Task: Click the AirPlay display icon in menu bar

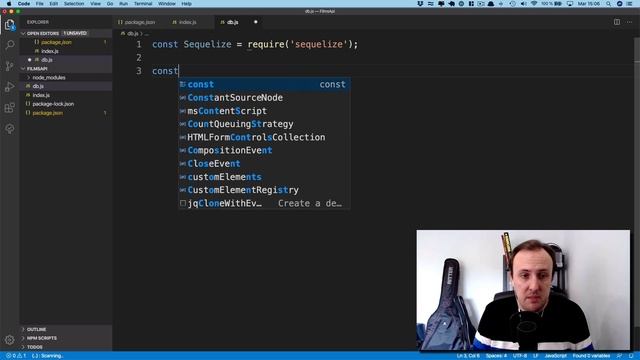Action: click(570, 4)
